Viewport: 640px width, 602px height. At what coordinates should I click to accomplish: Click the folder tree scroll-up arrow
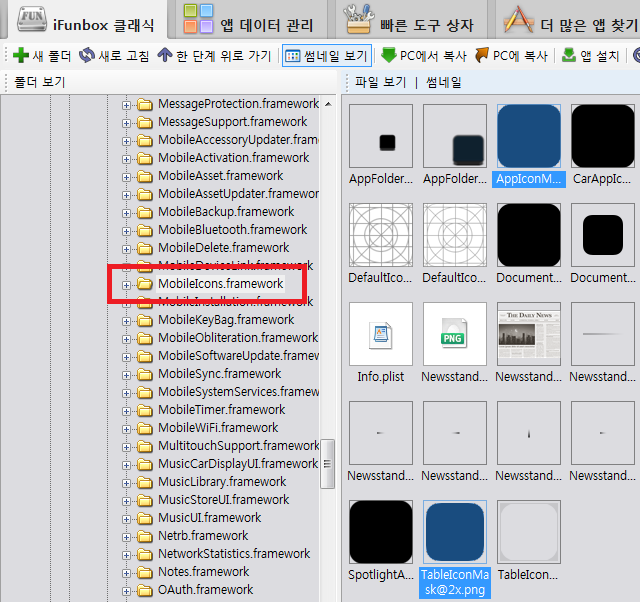[328, 104]
